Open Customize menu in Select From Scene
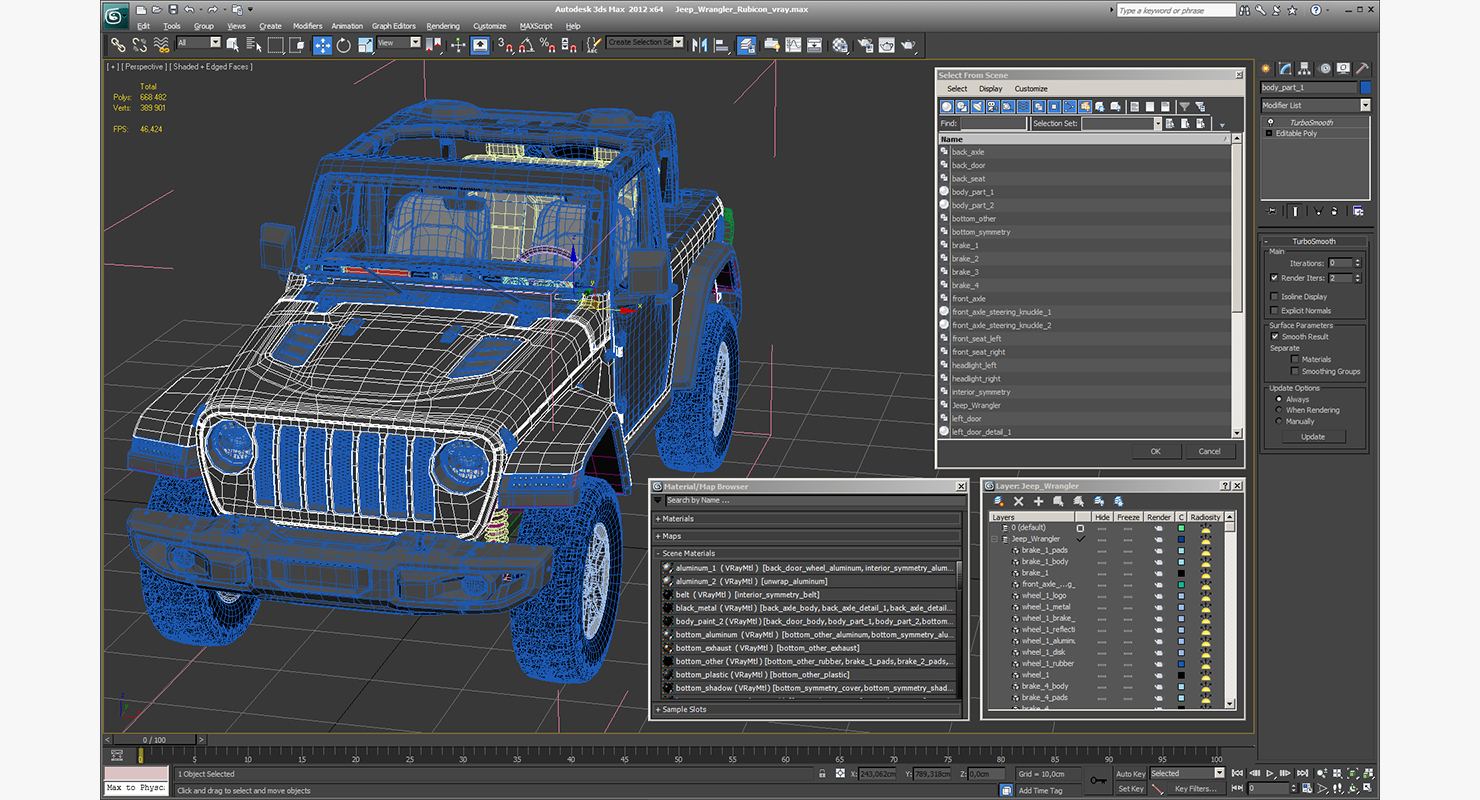Image resolution: width=1480 pixels, height=800 pixels. [1031, 89]
